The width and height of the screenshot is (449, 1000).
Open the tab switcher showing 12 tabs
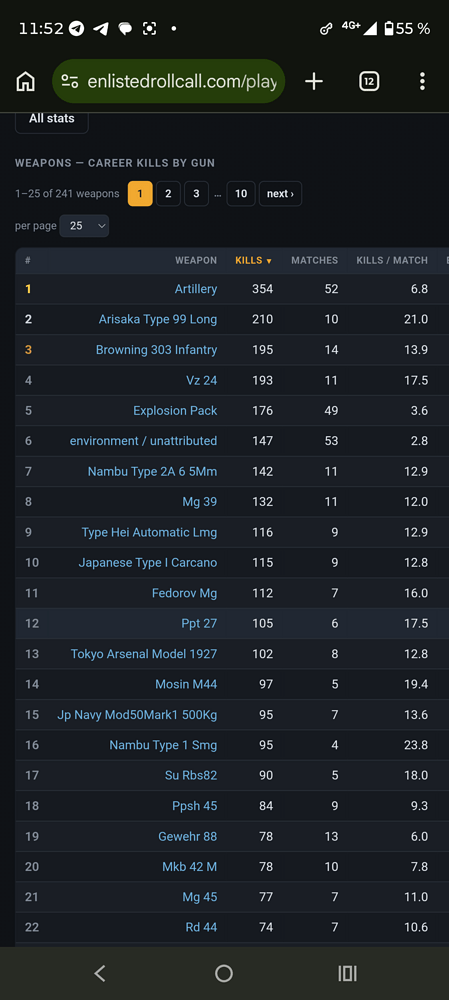369,82
